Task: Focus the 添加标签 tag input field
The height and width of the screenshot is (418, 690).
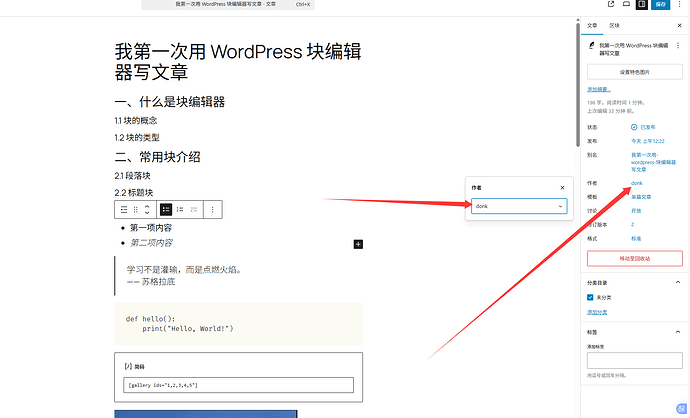Action: pyautogui.click(x=635, y=360)
